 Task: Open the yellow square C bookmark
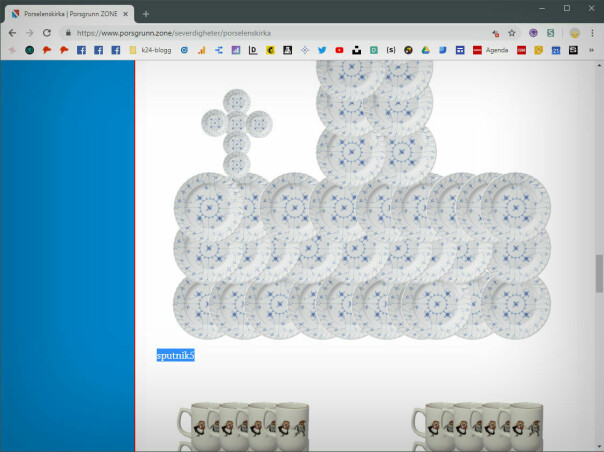pyautogui.click(x=270, y=50)
